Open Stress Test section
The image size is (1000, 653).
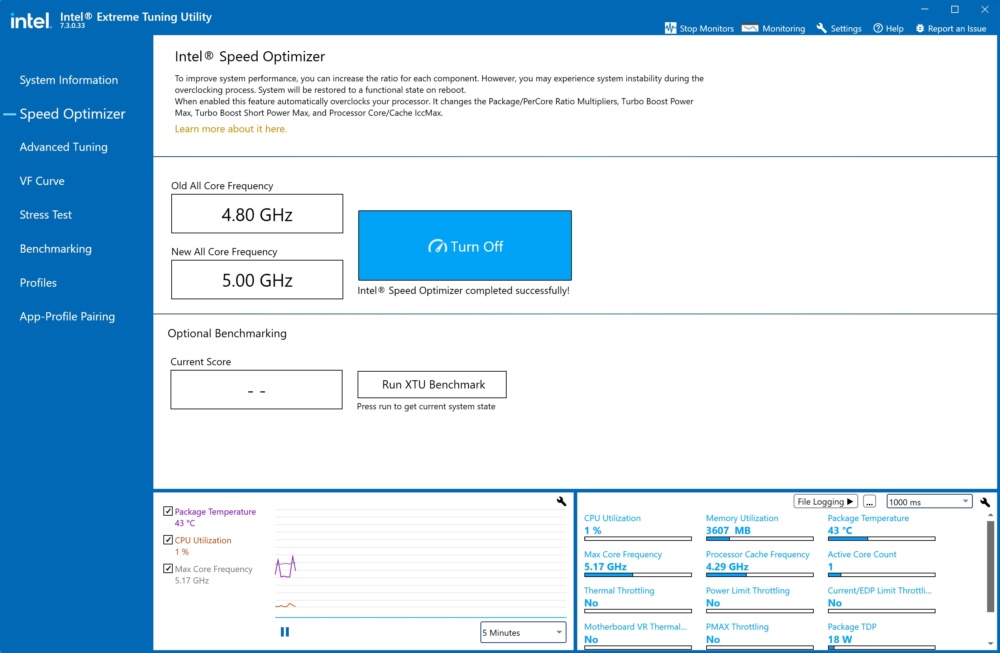45,215
